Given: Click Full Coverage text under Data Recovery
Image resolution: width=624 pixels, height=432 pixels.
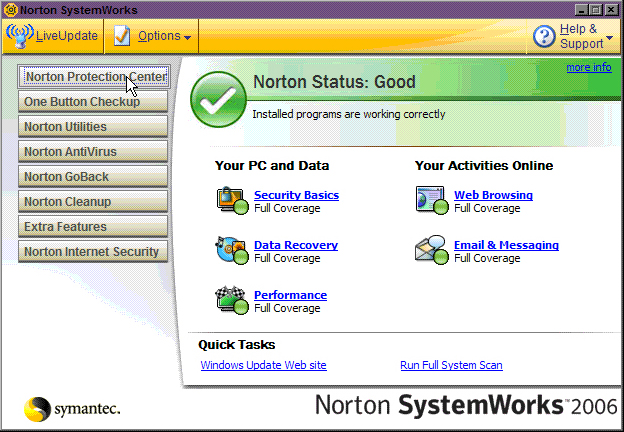Looking at the screenshot, I should (x=287, y=259).
